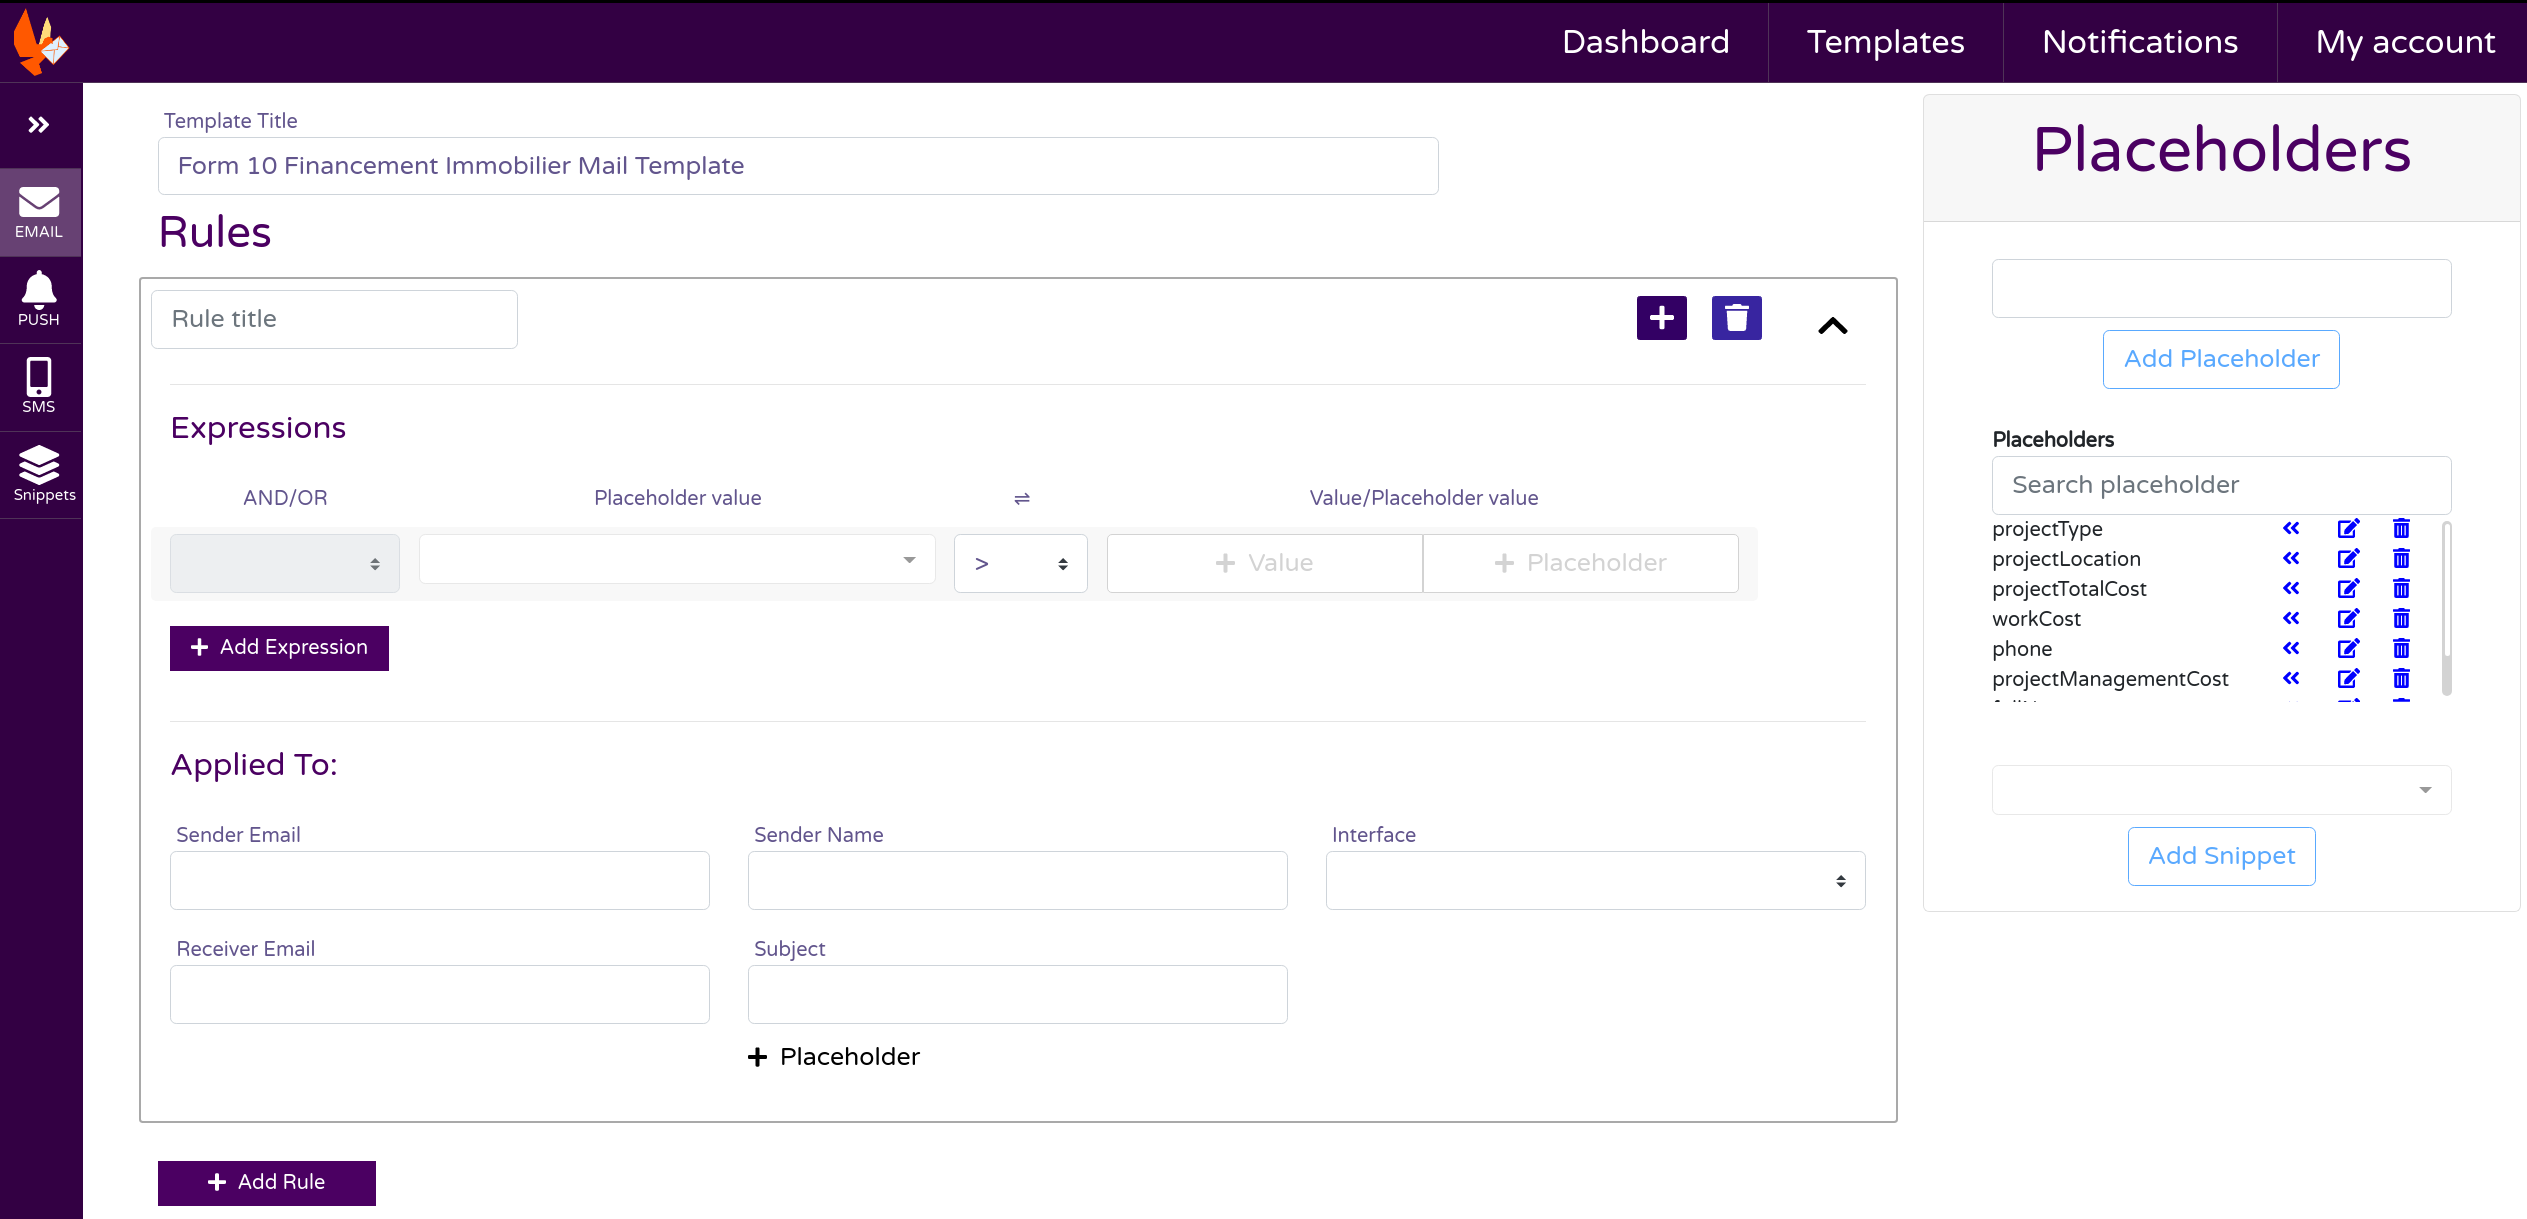This screenshot has width=2527, height=1219.
Task: Click the copy placeholder icon for projectType
Action: tap(2290, 529)
